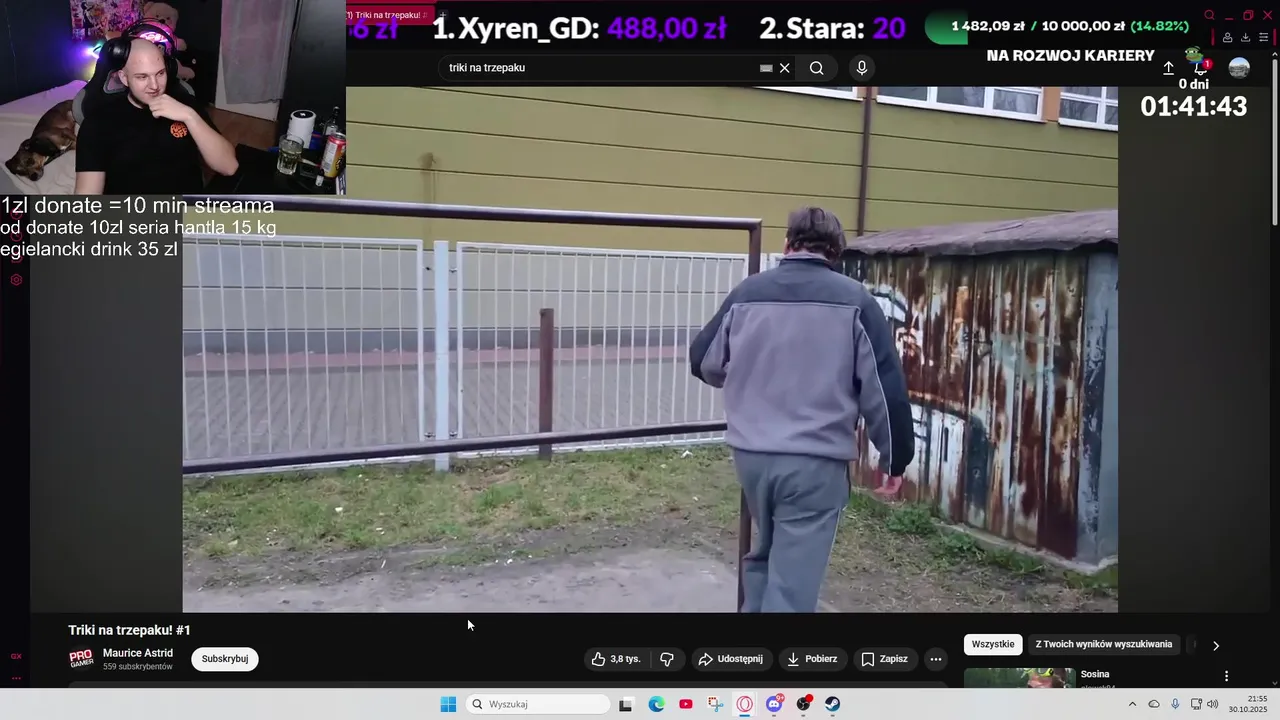The width and height of the screenshot is (1280, 720).
Task: Launch Microsoft Edge from the taskbar
Action: tap(656, 704)
